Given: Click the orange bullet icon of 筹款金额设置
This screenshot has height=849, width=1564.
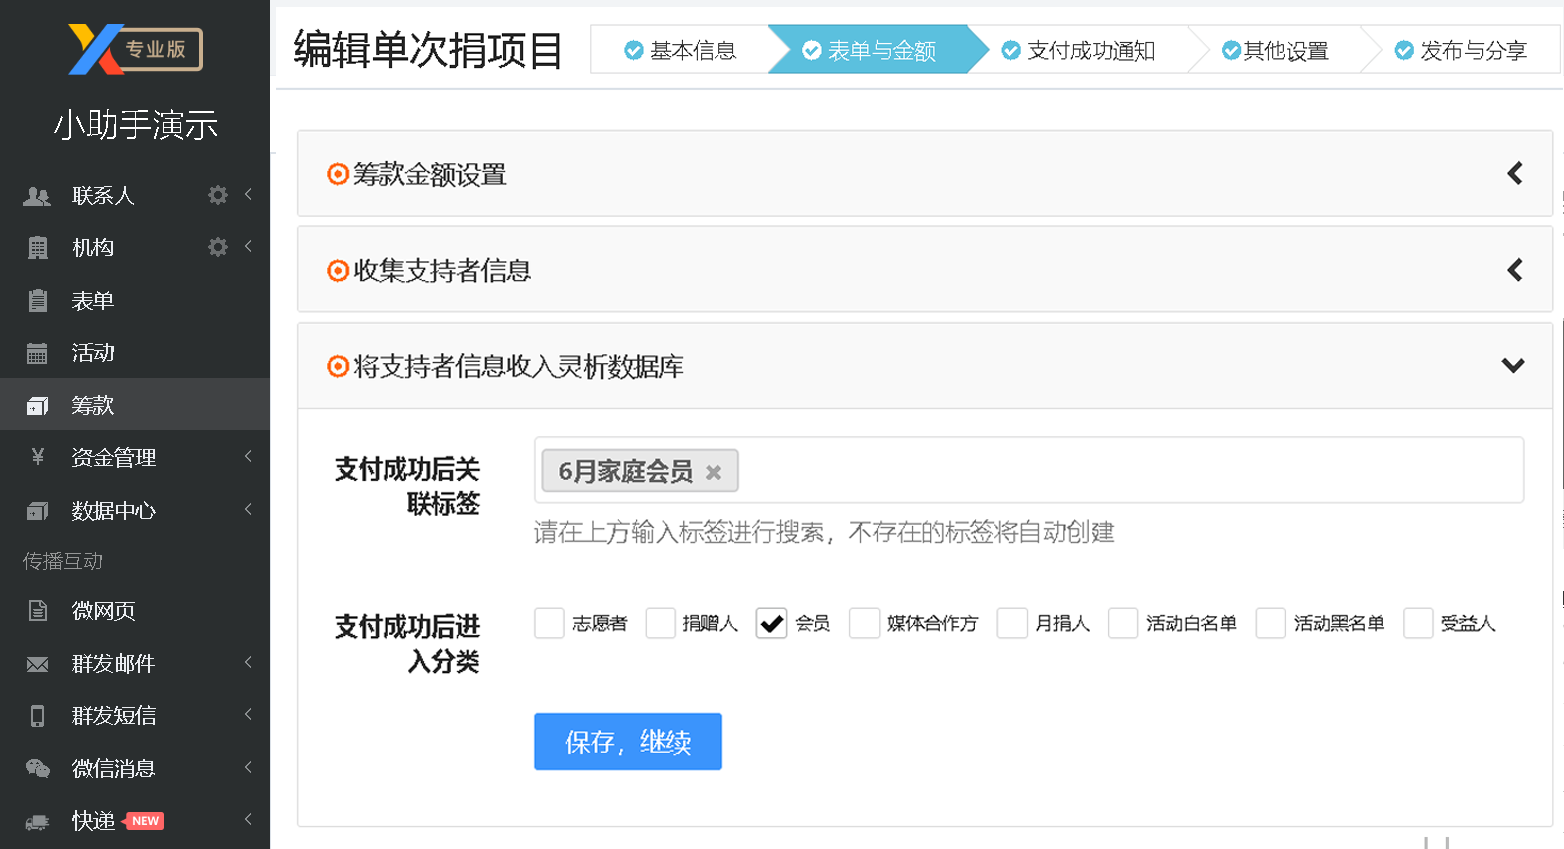Looking at the screenshot, I should click(x=338, y=174).
